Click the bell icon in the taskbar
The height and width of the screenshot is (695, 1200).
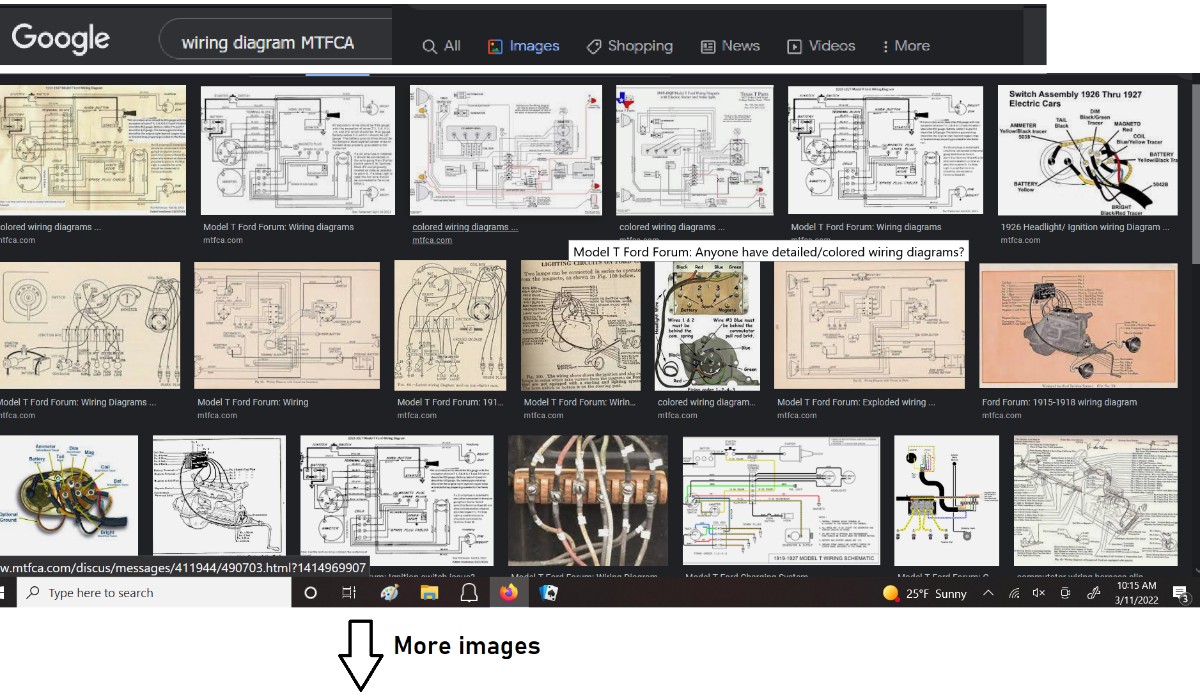click(468, 593)
